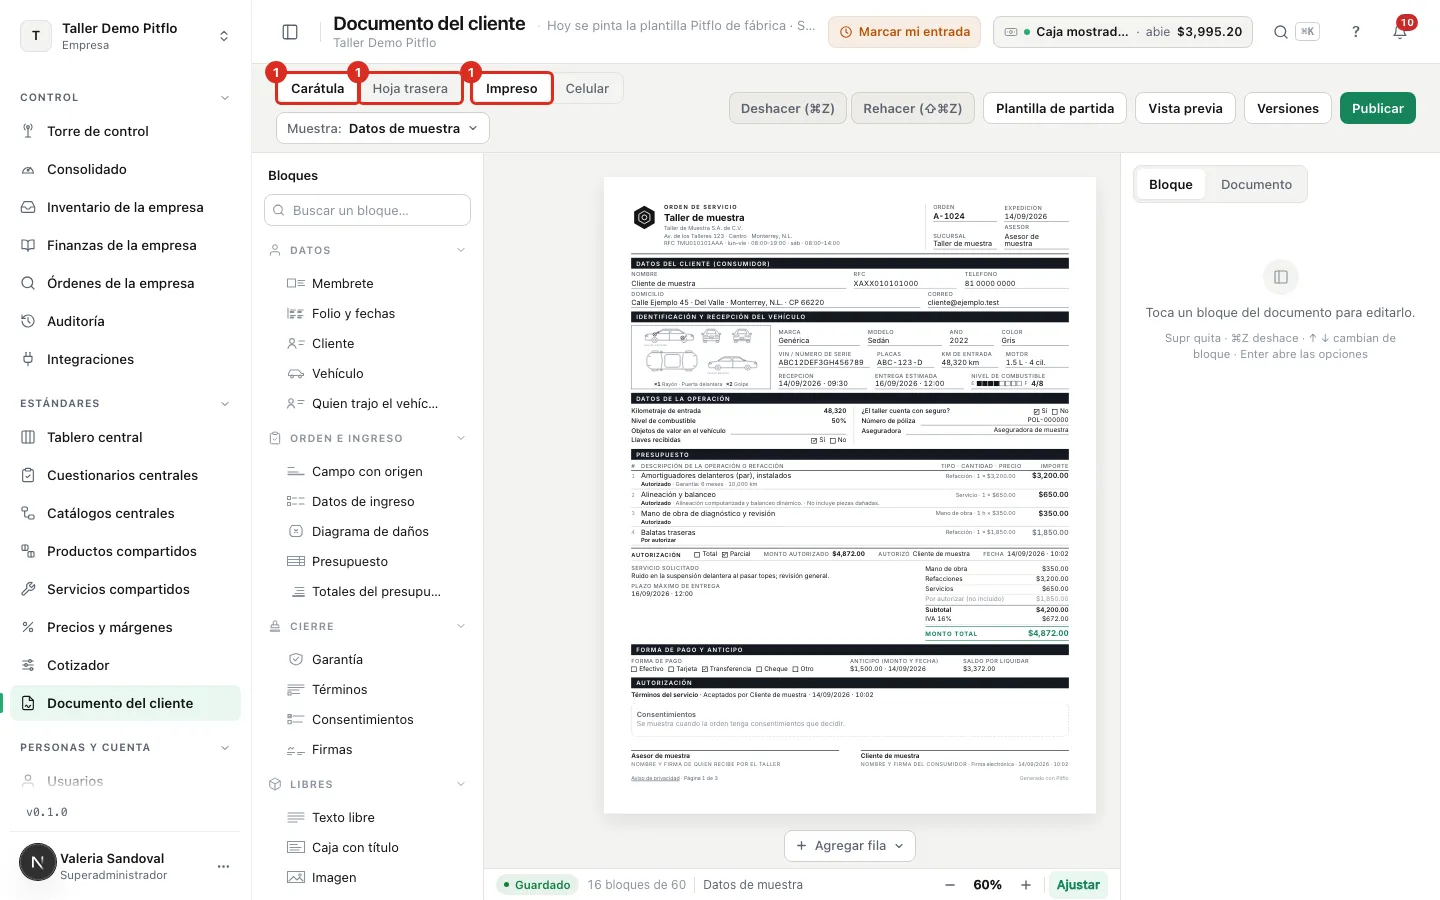Zoom out with the minus icon

pos(950,885)
